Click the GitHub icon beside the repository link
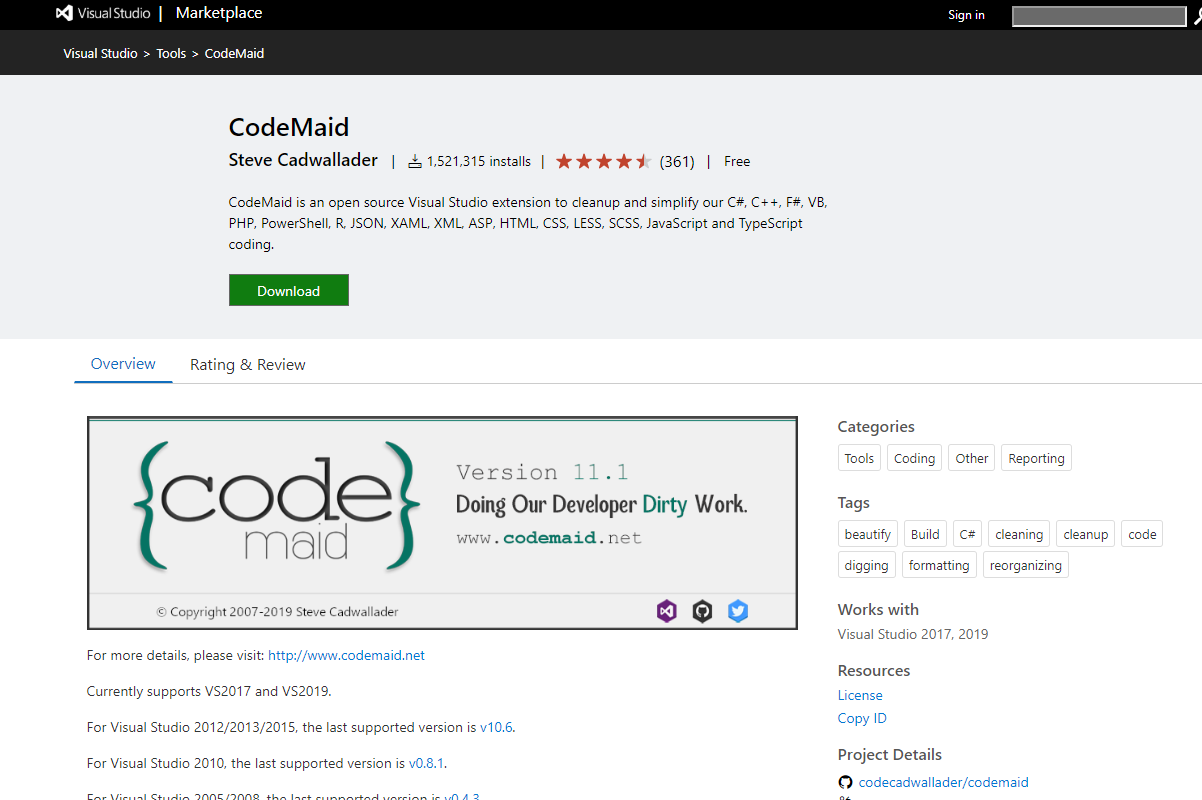 click(845, 782)
